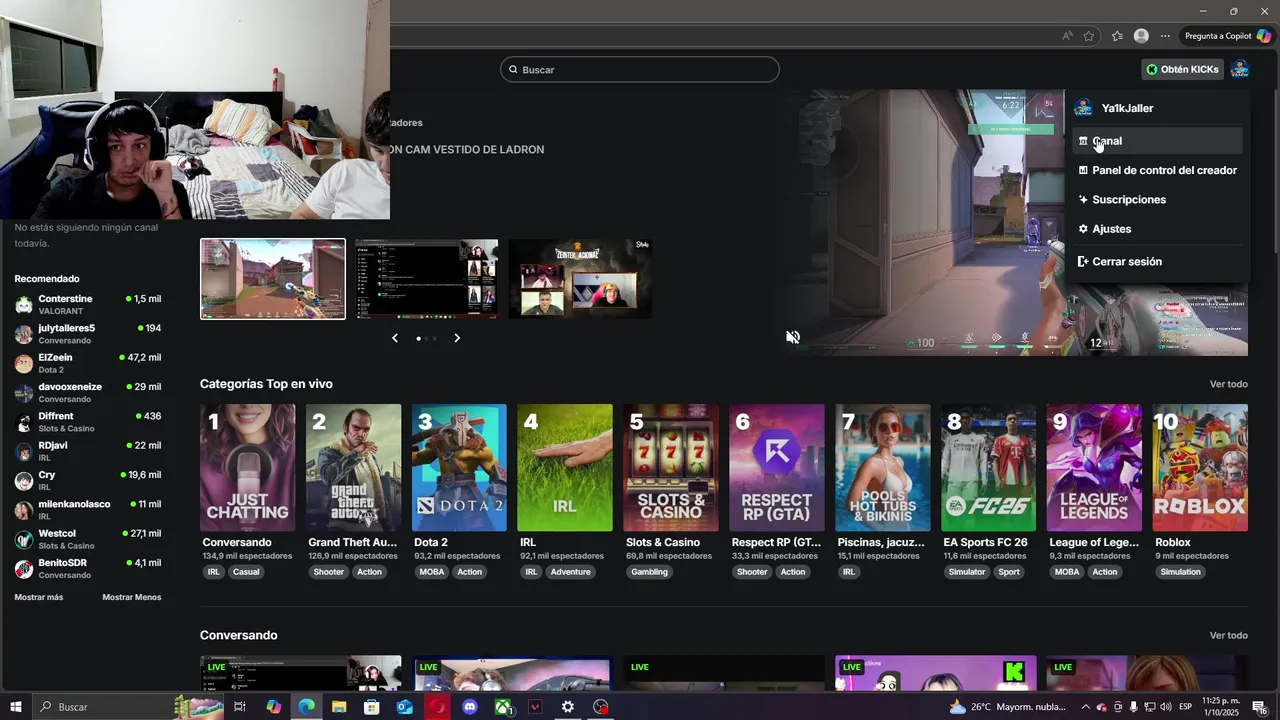Open the Roblox category card
1280x720 pixels.
[1200, 468]
